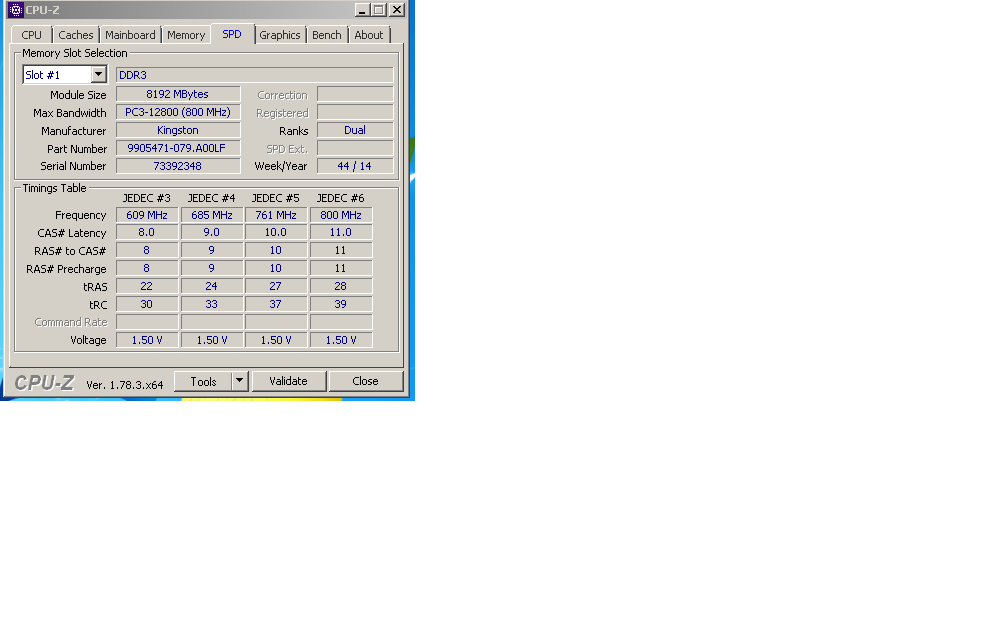Click the empty Registered field
1008x630 pixels.
(x=355, y=112)
